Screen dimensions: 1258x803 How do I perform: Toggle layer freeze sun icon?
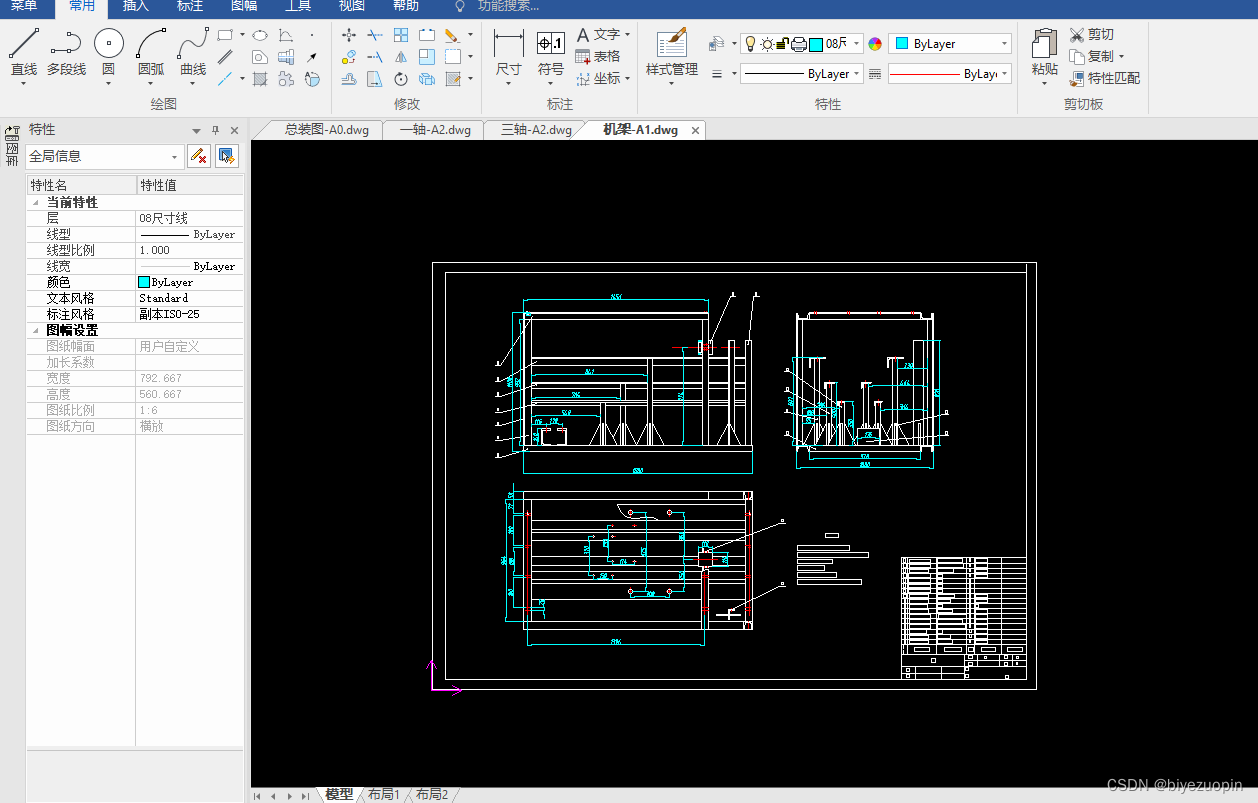click(767, 44)
